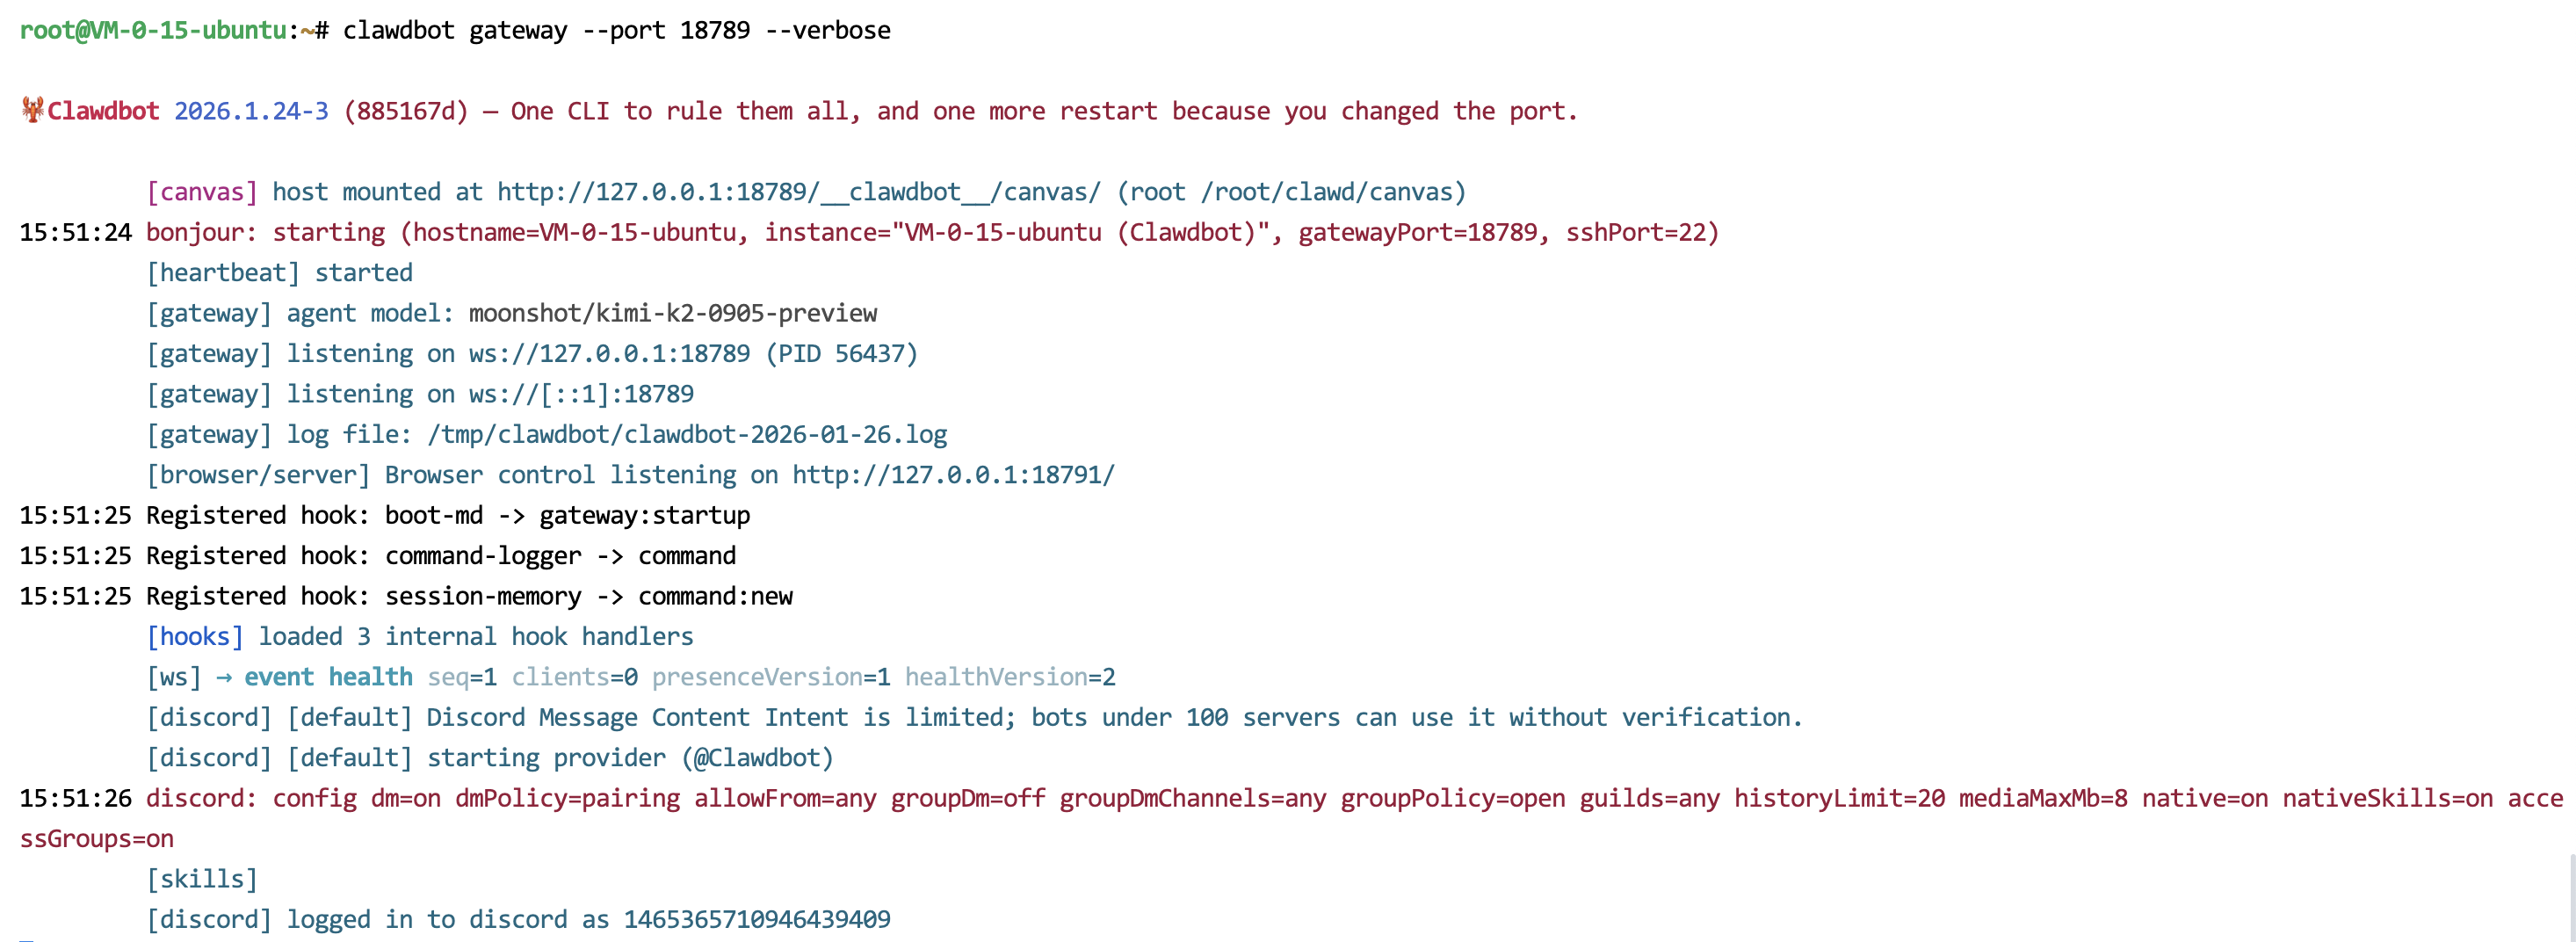The image size is (2576, 942).
Task: Click the [heartbeat] started log line
Action: [279, 273]
